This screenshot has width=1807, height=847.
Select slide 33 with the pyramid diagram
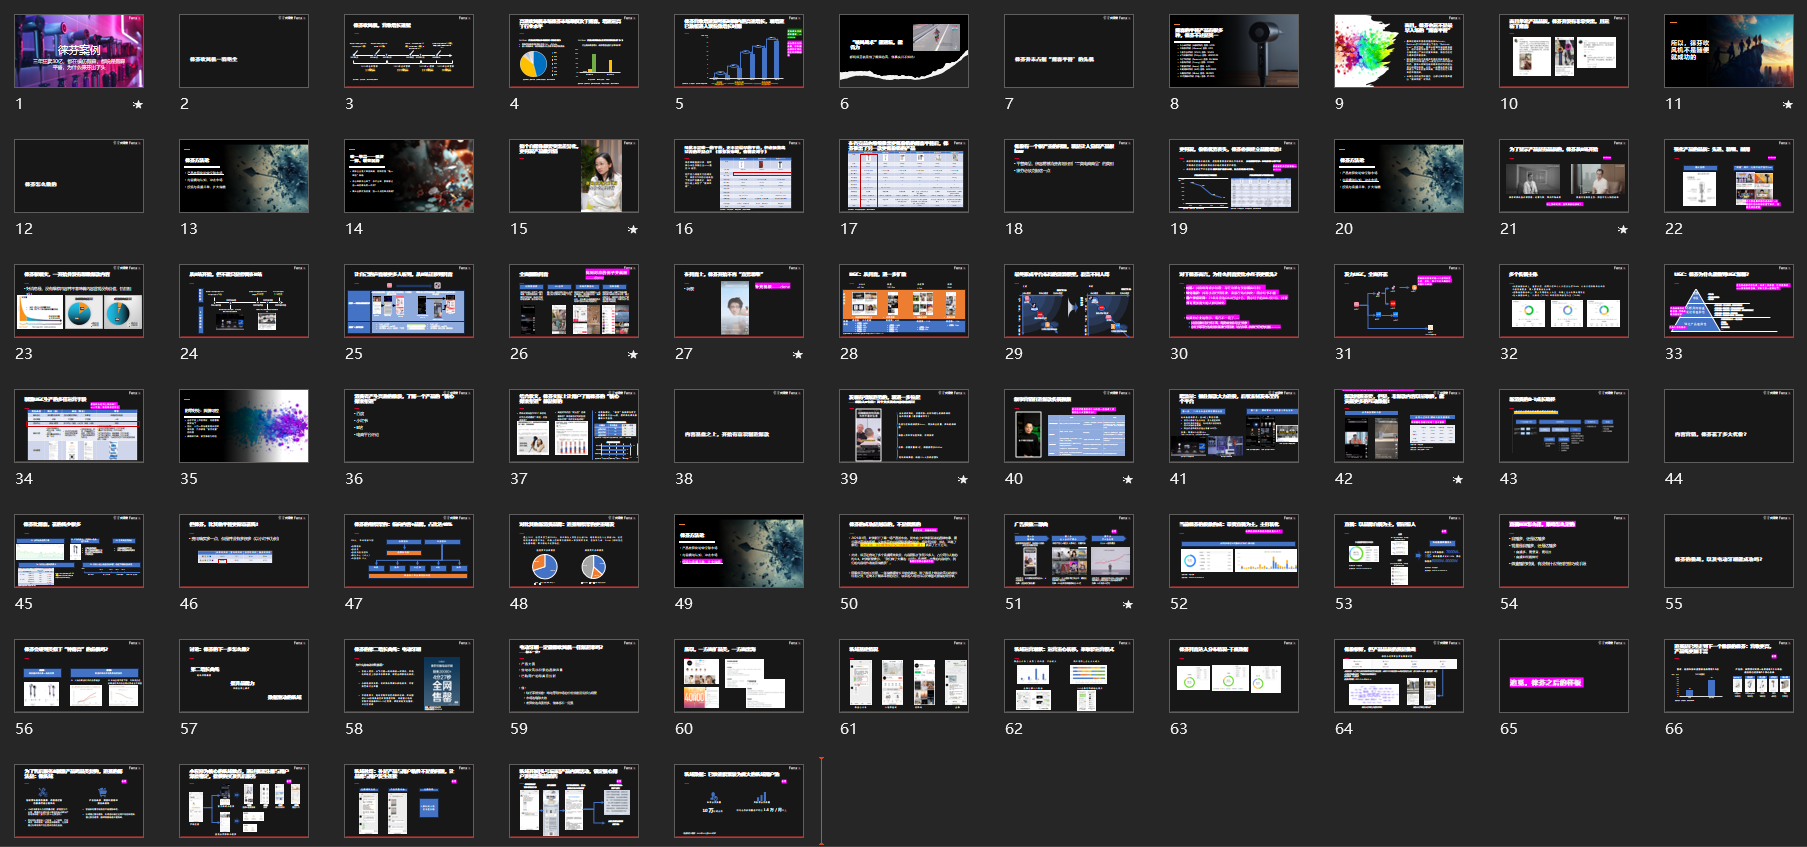[x=1729, y=301]
